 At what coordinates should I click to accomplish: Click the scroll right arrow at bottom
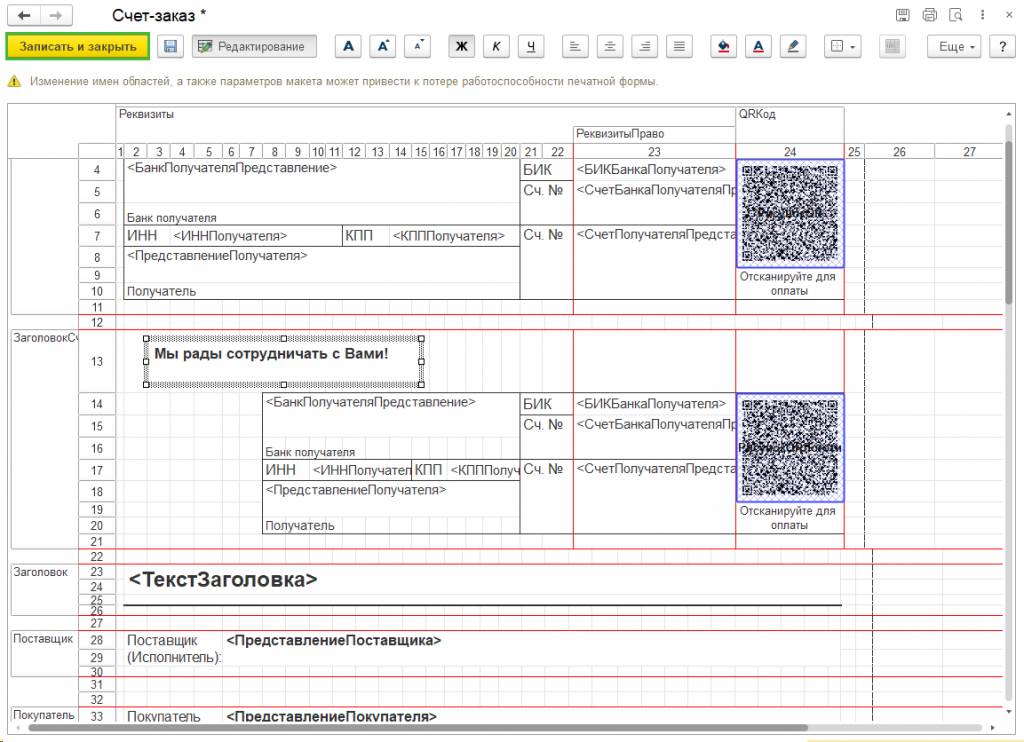993,728
